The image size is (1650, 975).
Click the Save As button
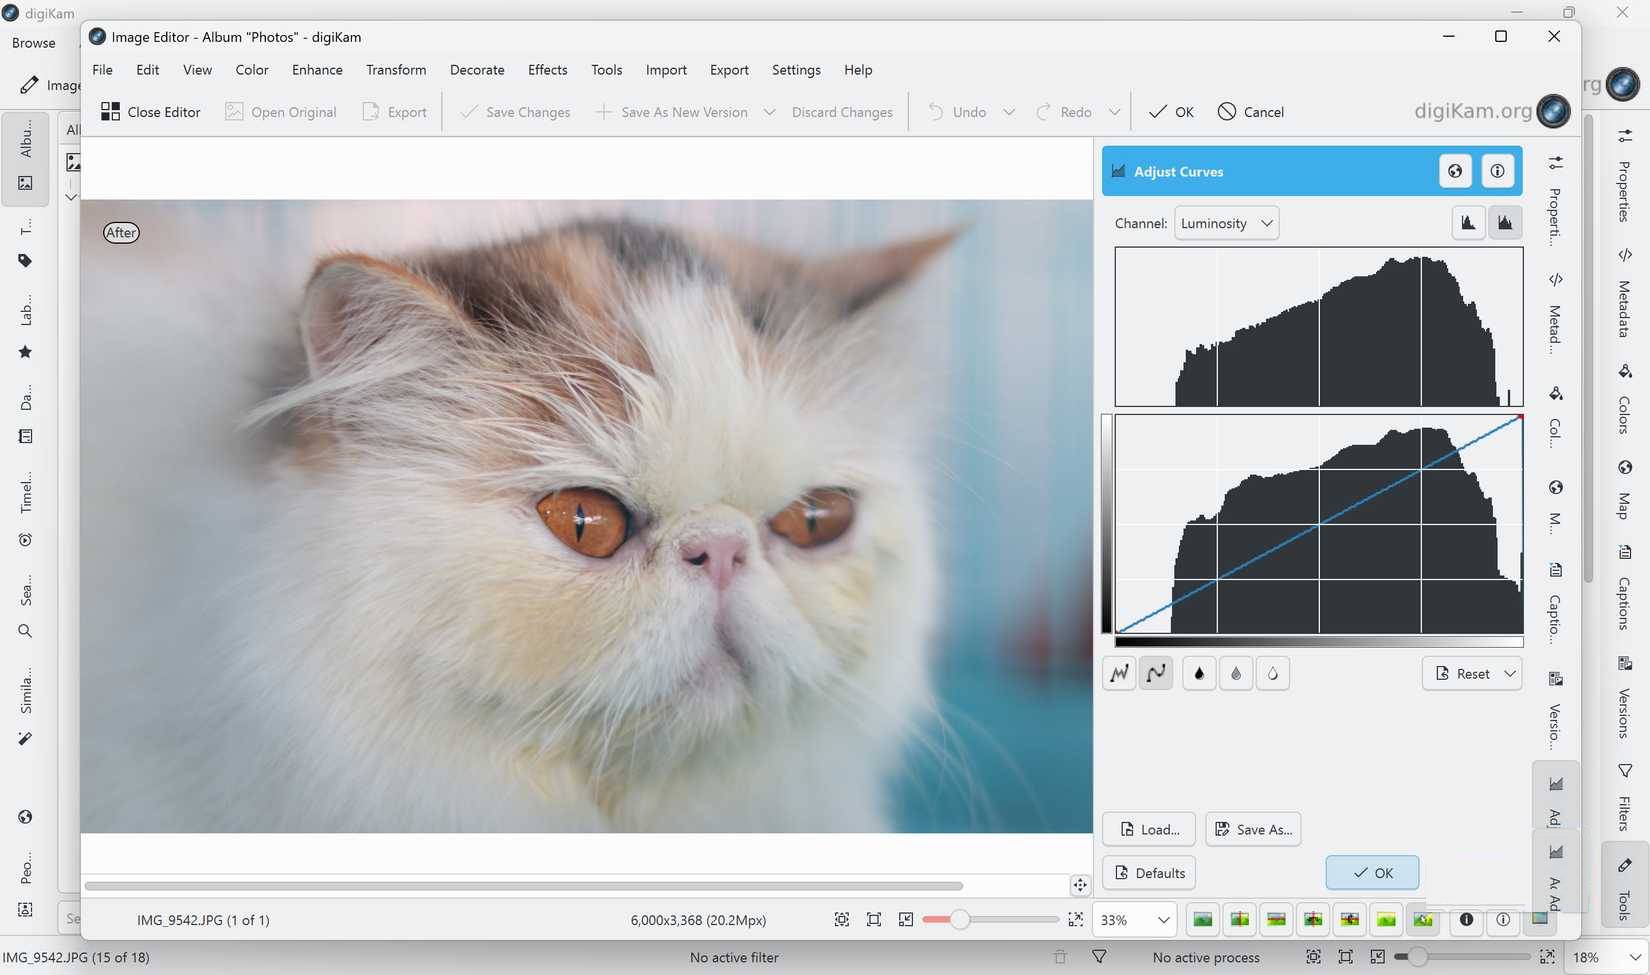point(1252,829)
